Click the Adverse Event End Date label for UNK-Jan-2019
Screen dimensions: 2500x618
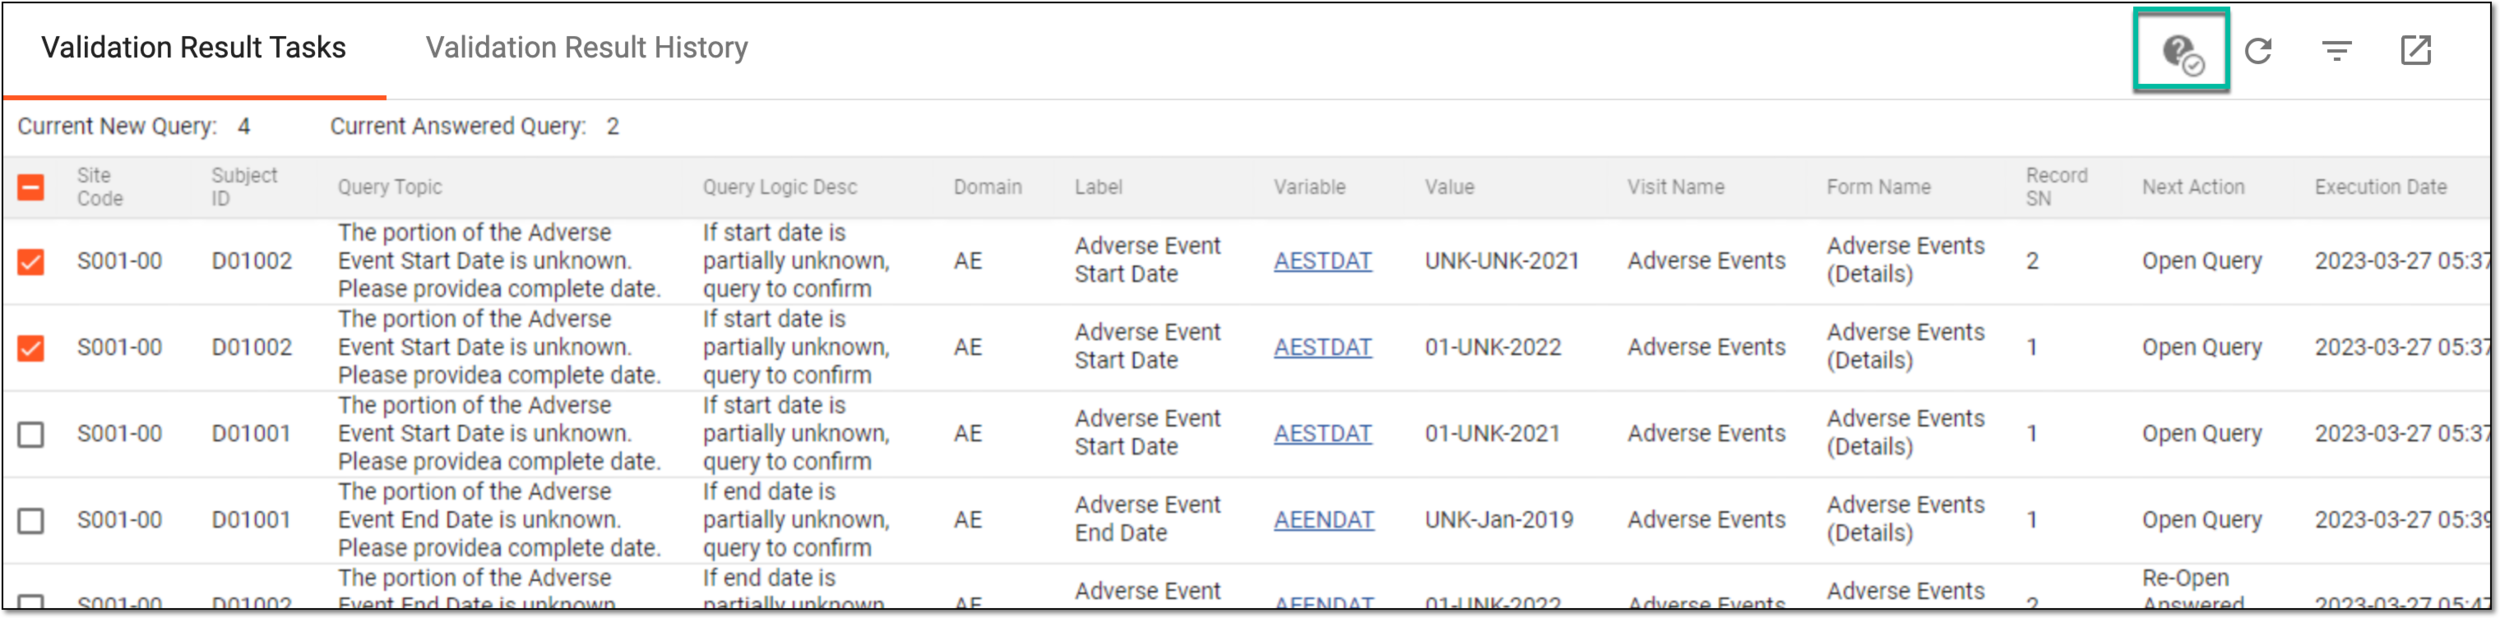[x=1147, y=519]
